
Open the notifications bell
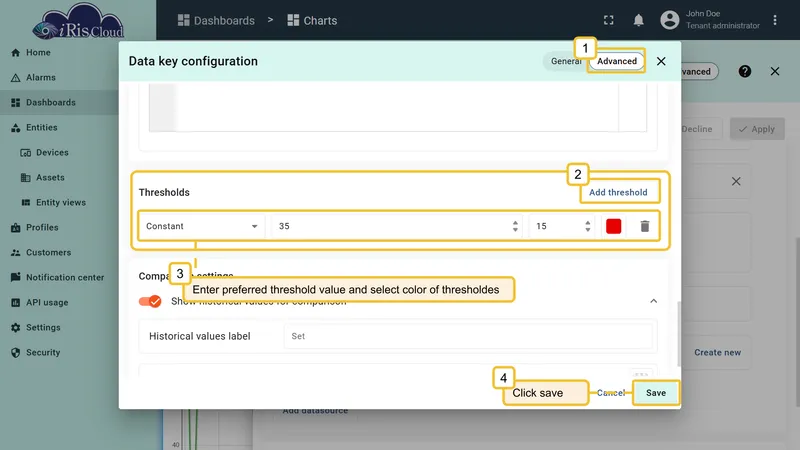click(x=638, y=20)
